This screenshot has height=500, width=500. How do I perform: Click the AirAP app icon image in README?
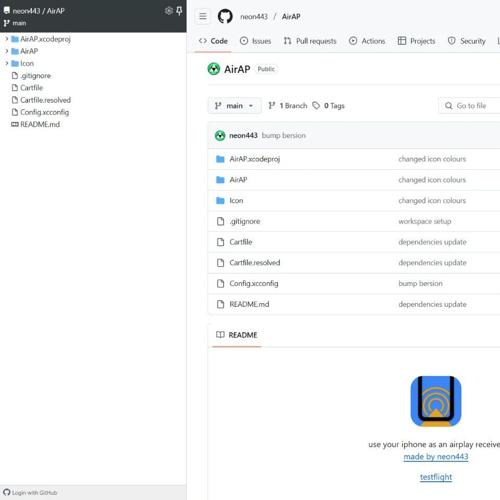(x=436, y=401)
